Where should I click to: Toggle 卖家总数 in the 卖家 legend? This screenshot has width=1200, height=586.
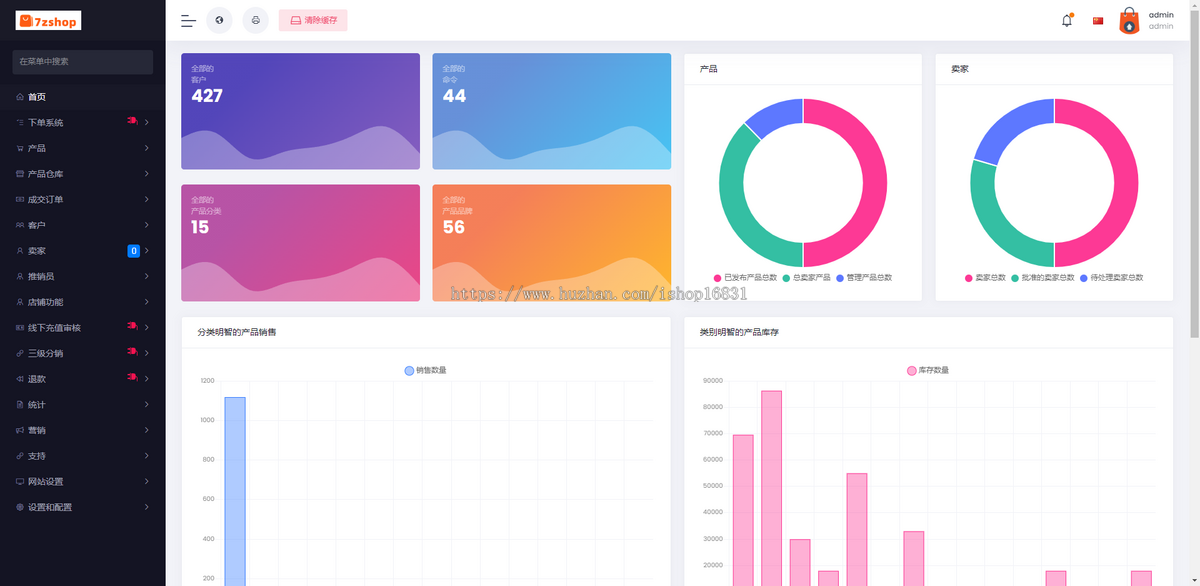(985, 277)
